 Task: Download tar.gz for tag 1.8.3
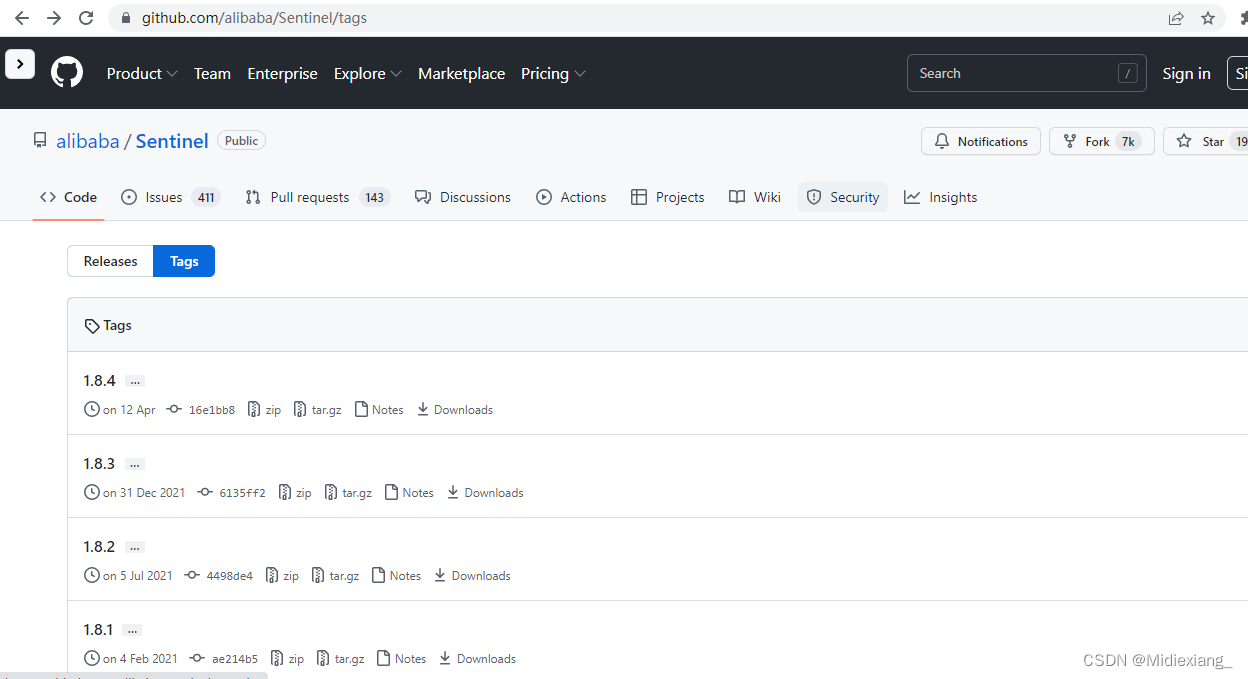(348, 493)
